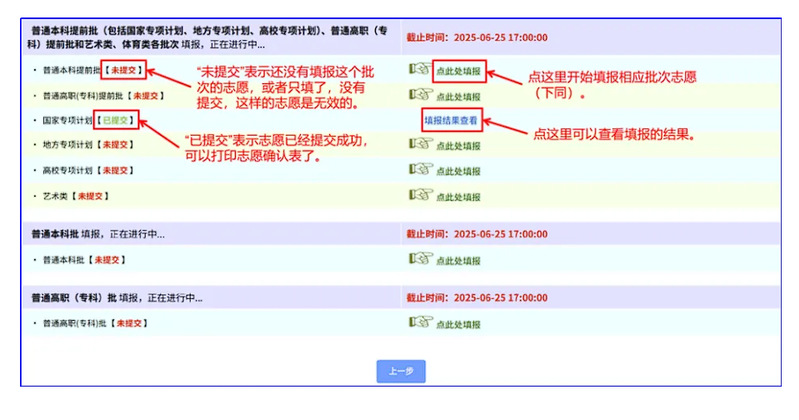
Task: Click 点此处填报 link for 普通本科批
Action: [459, 261]
